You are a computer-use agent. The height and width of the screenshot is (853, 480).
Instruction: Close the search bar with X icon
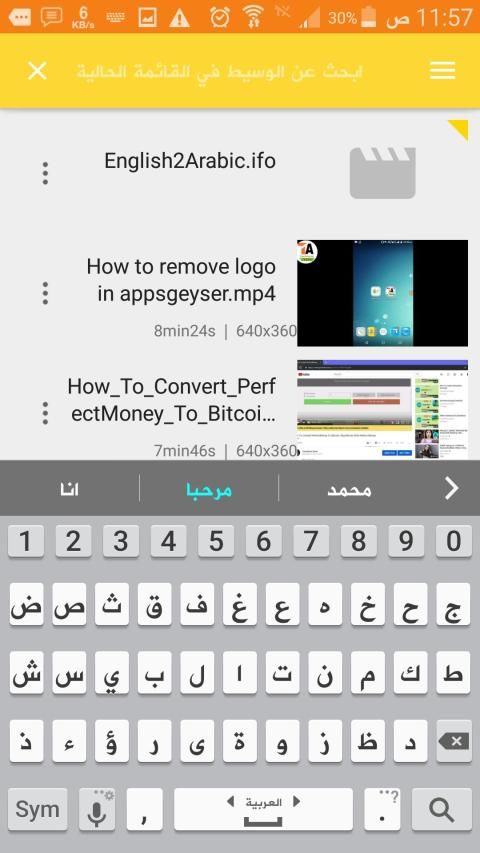tap(37, 71)
